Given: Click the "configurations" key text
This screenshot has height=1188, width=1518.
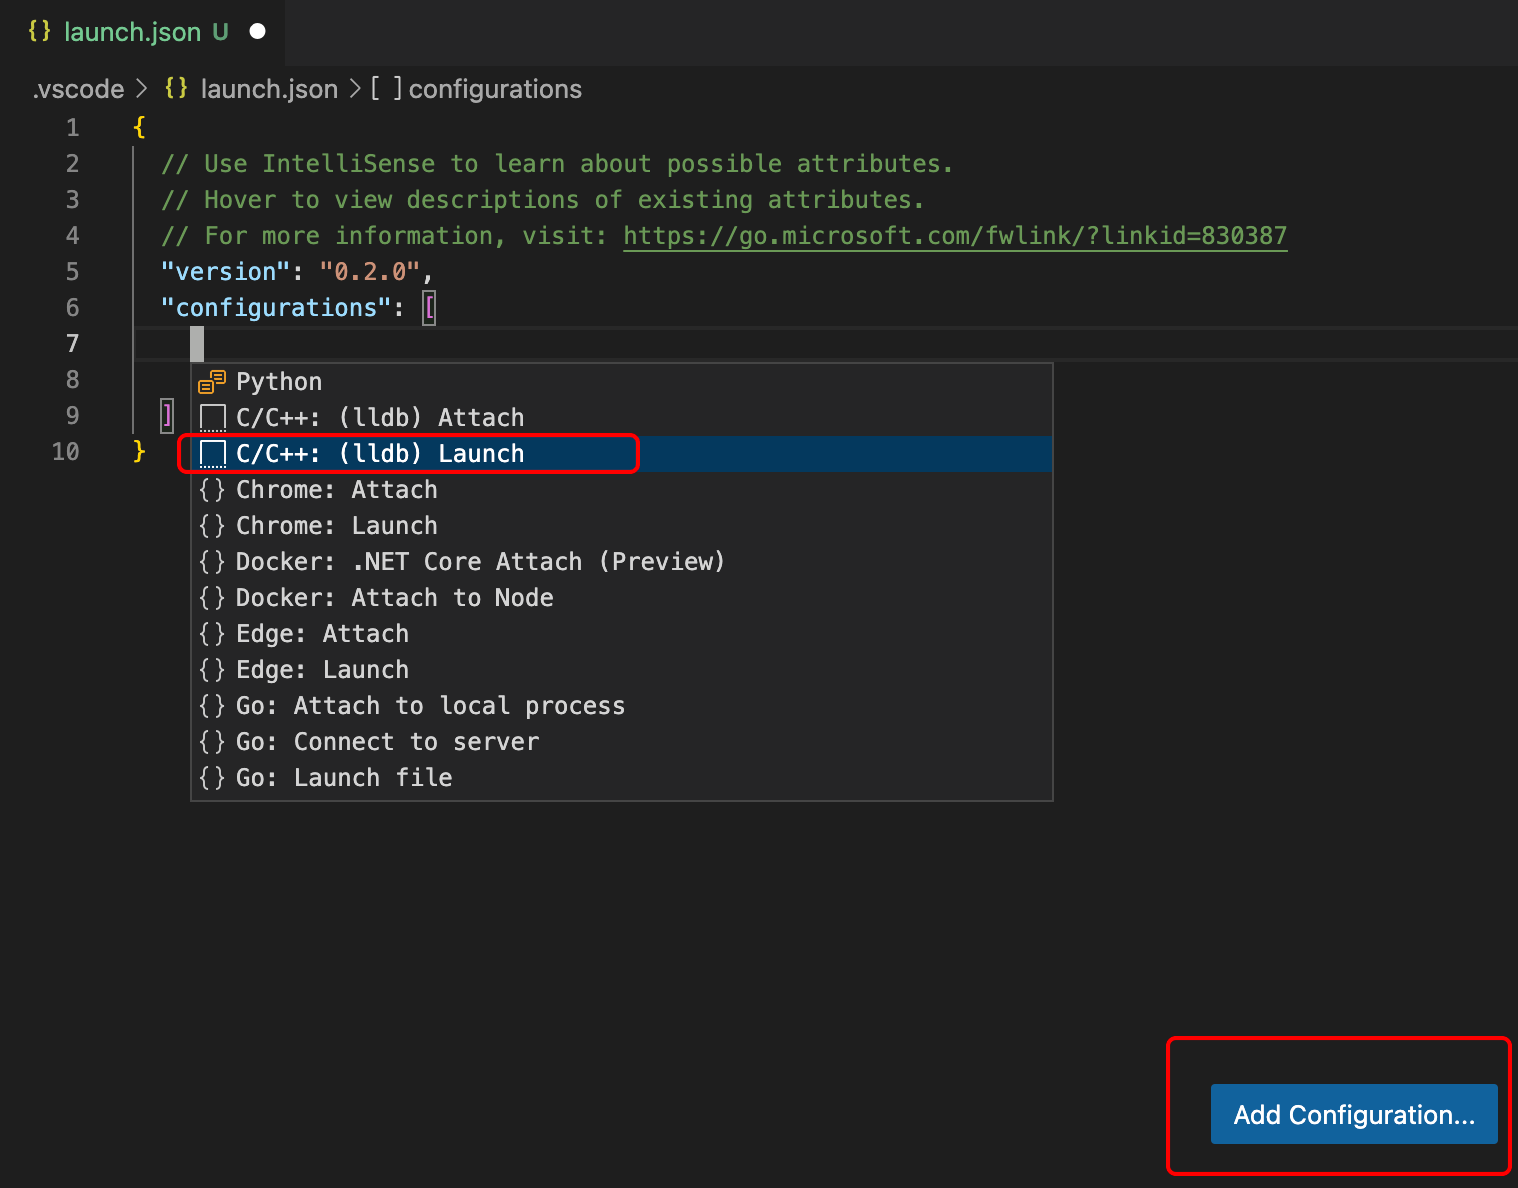Looking at the screenshot, I should [x=276, y=308].
